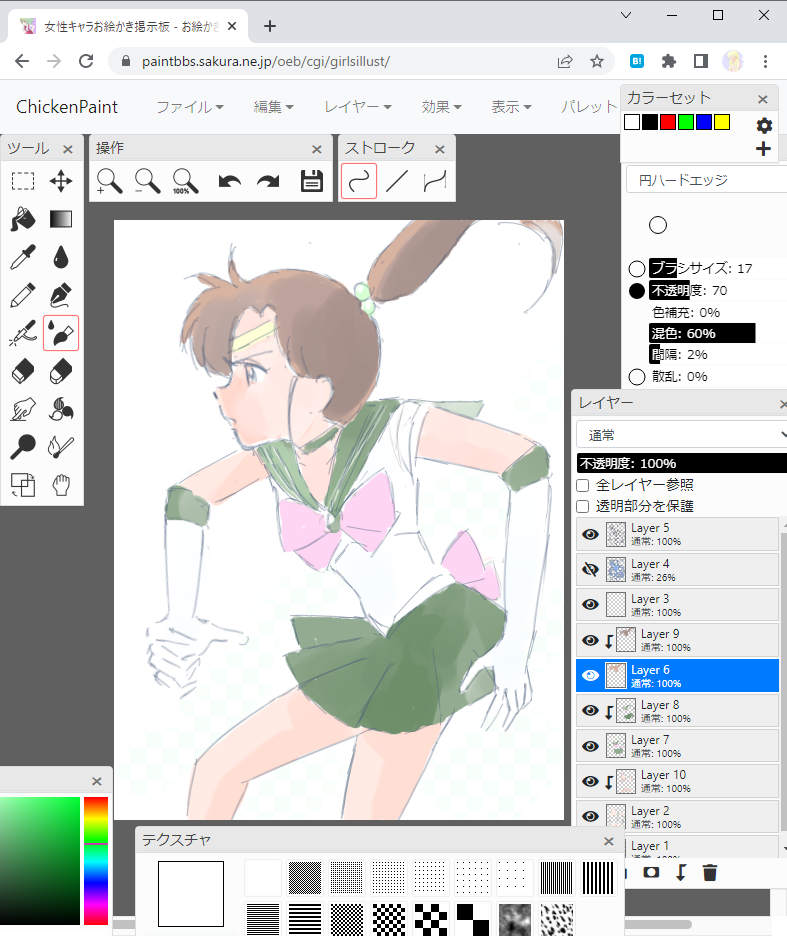Select the pencil tool
787x936 pixels.
[23, 295]
